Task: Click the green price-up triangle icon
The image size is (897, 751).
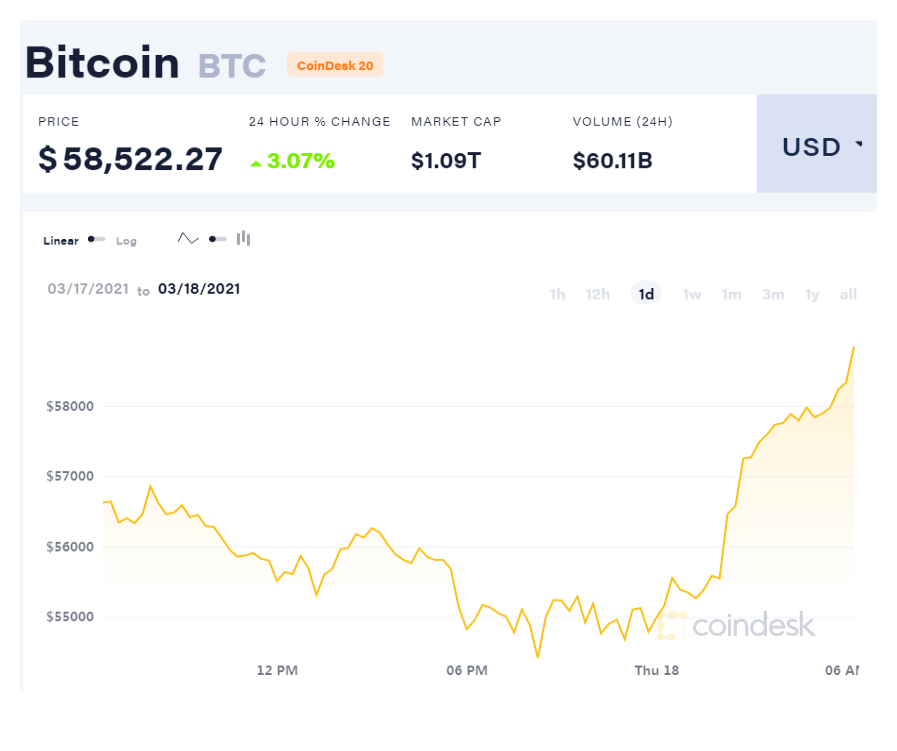Action: (256, 164)
